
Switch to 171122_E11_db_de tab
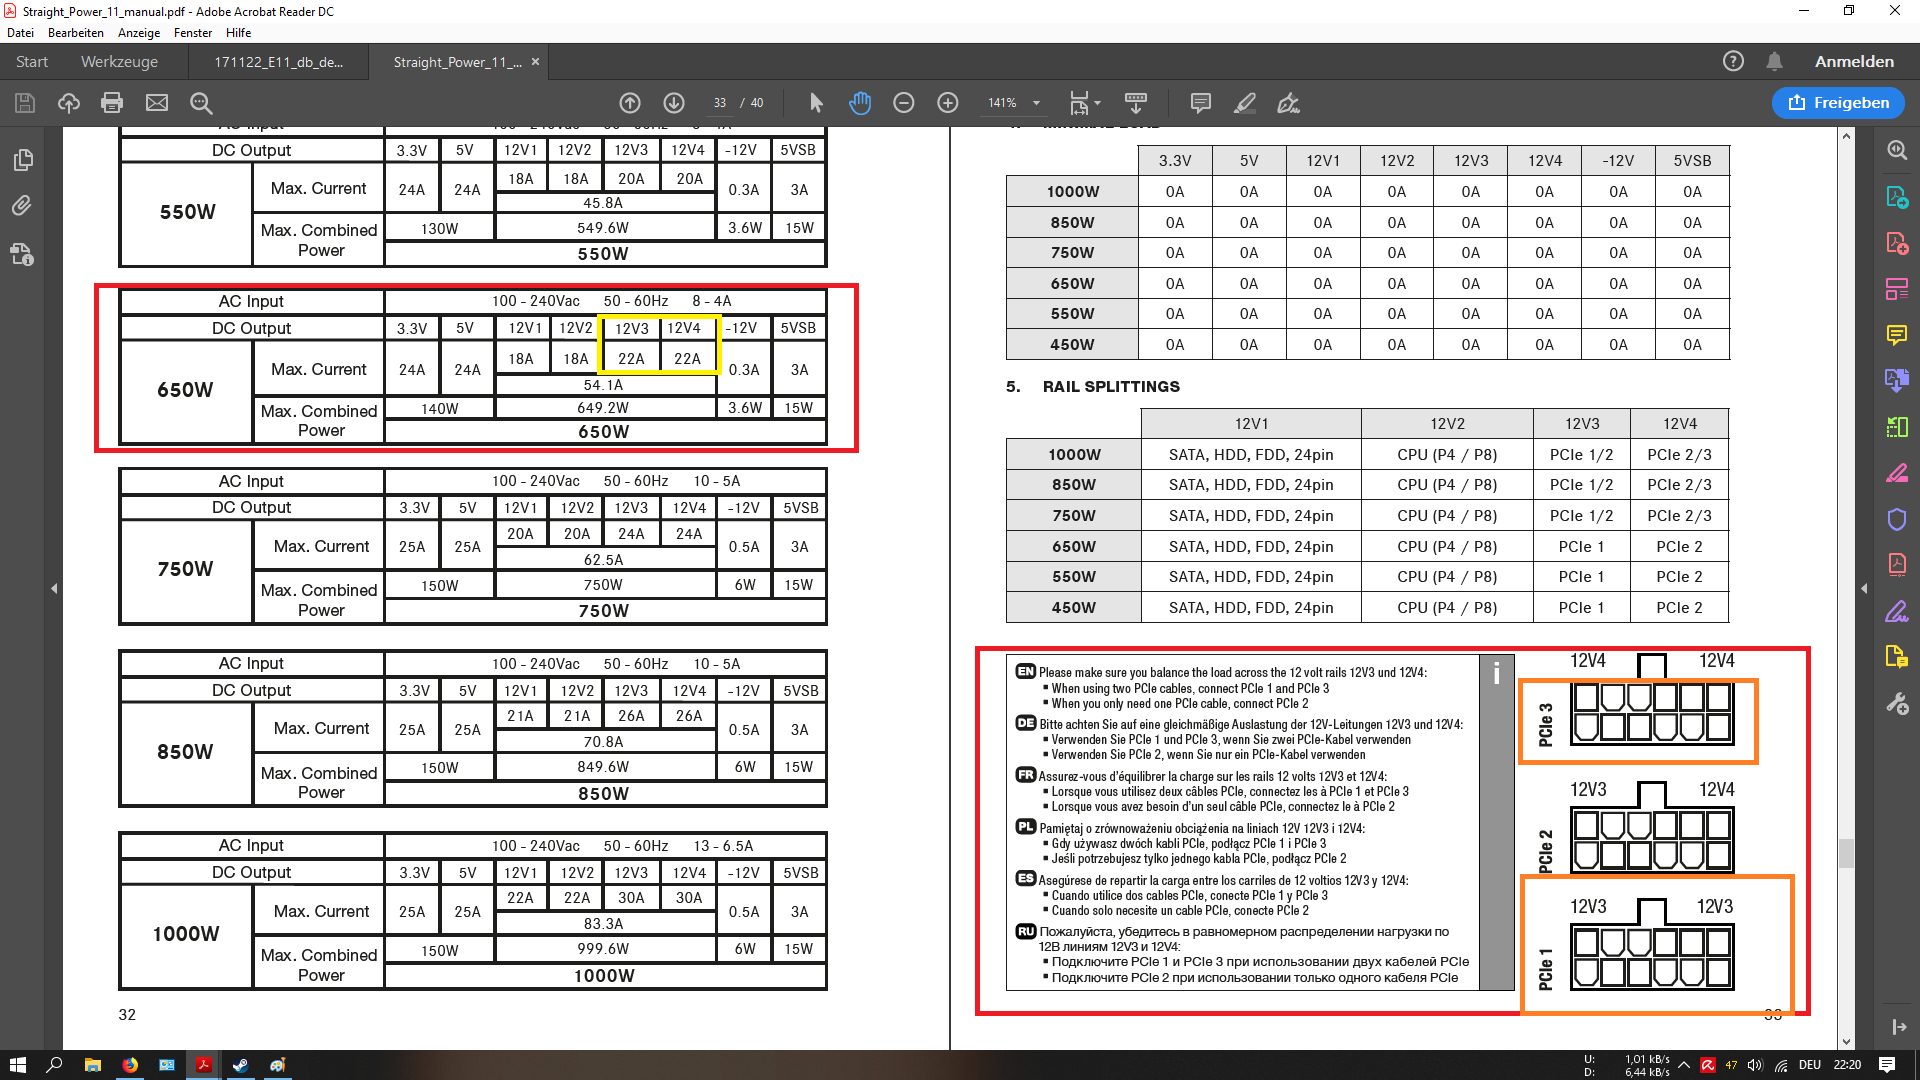(x=278, y=62)
